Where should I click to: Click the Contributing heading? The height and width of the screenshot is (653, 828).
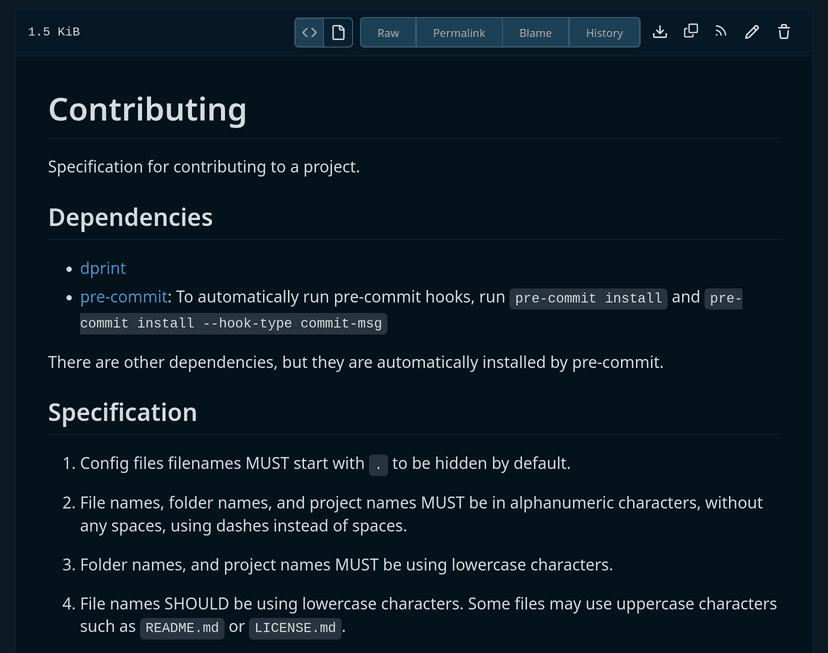click(x=147, y=109)
